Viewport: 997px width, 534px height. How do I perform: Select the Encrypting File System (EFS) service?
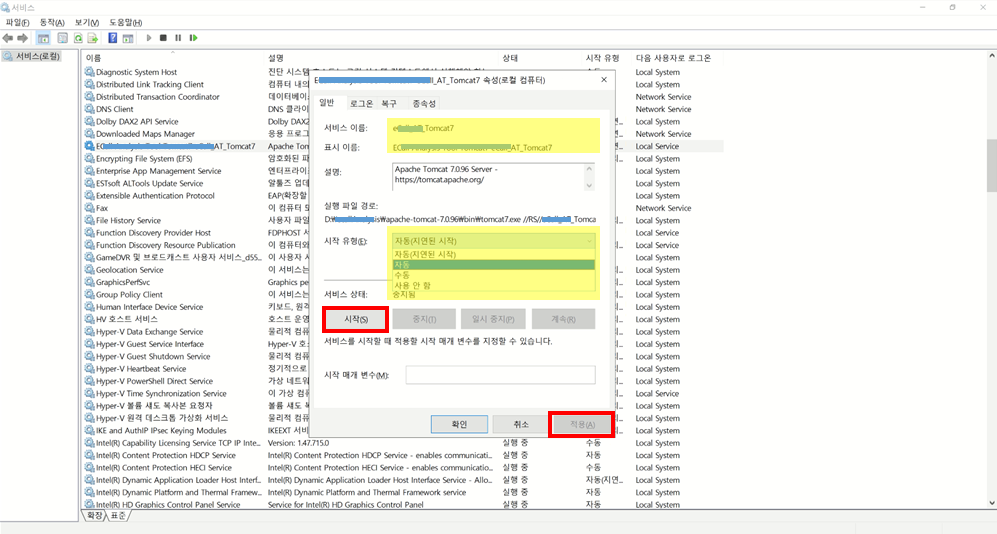[144, 158]
